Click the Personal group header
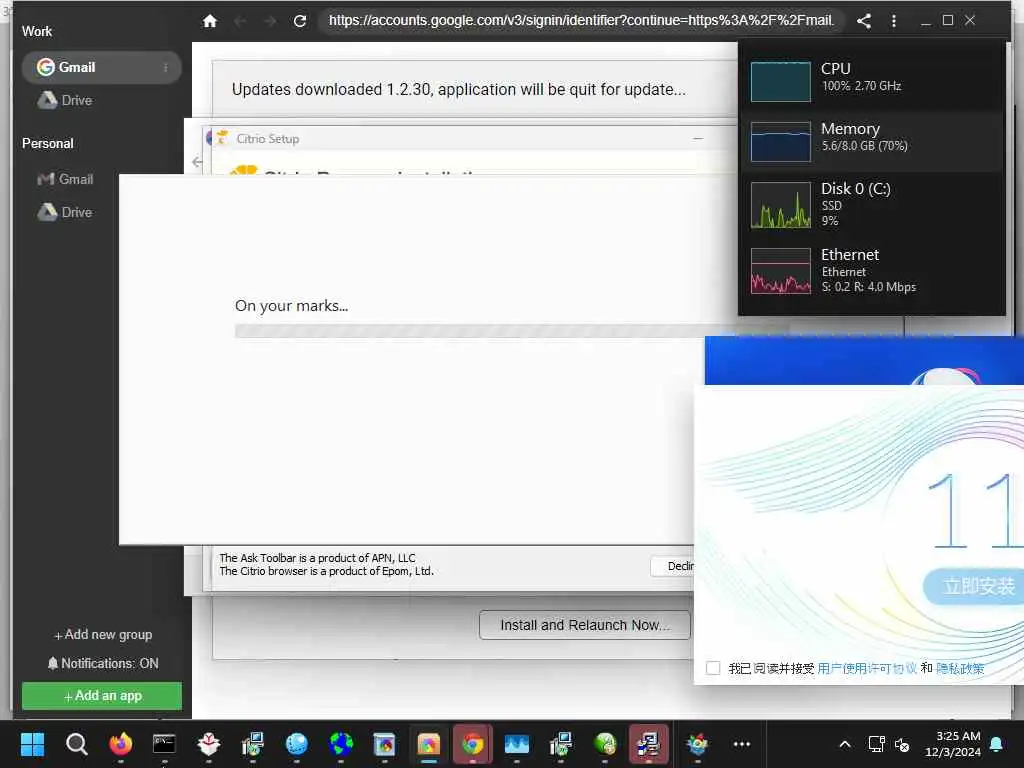Image resolution: width=1024 pixels, height=768 pixels. point(48,143)
